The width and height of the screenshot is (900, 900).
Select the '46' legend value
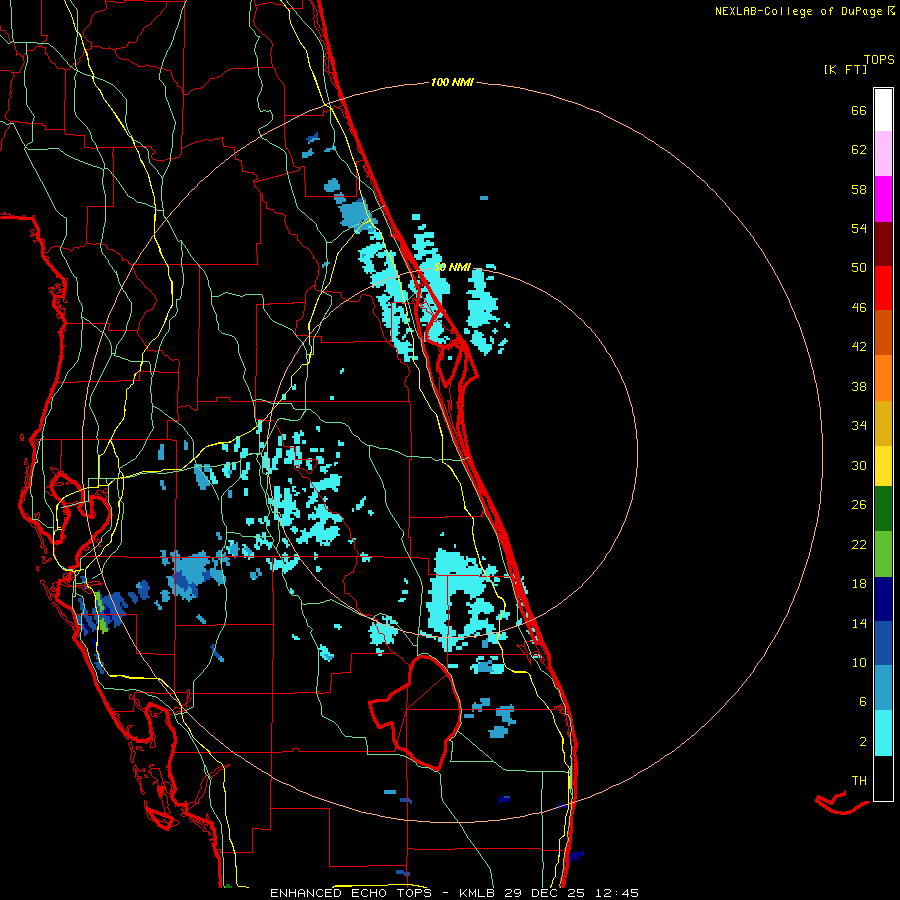coord(859,308)
